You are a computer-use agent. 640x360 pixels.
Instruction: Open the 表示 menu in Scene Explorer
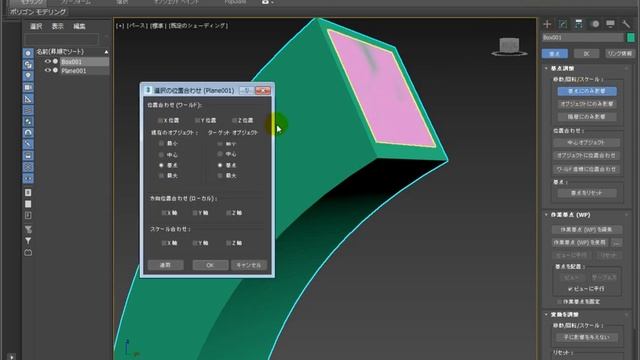[58, 27]
